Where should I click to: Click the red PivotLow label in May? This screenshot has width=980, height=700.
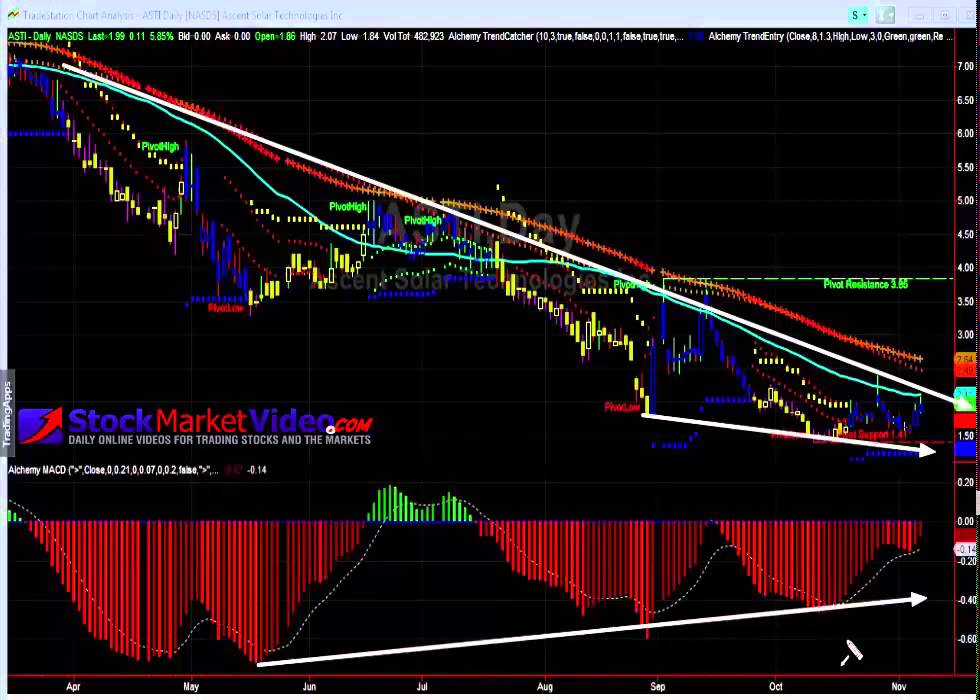coord(226,308)
